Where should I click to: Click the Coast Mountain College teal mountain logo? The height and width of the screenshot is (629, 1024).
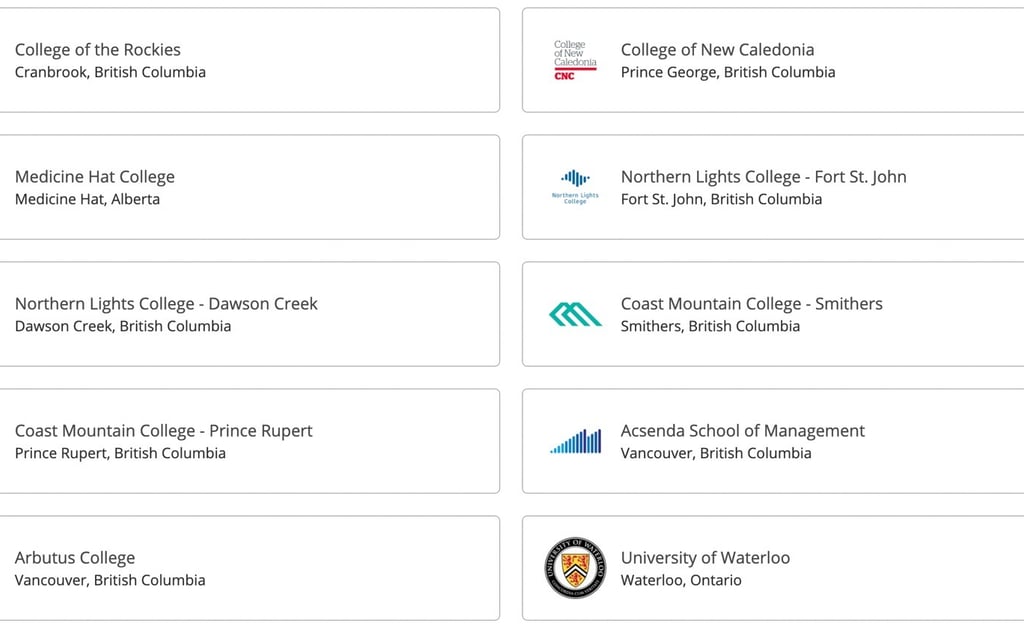pos(575,314)
